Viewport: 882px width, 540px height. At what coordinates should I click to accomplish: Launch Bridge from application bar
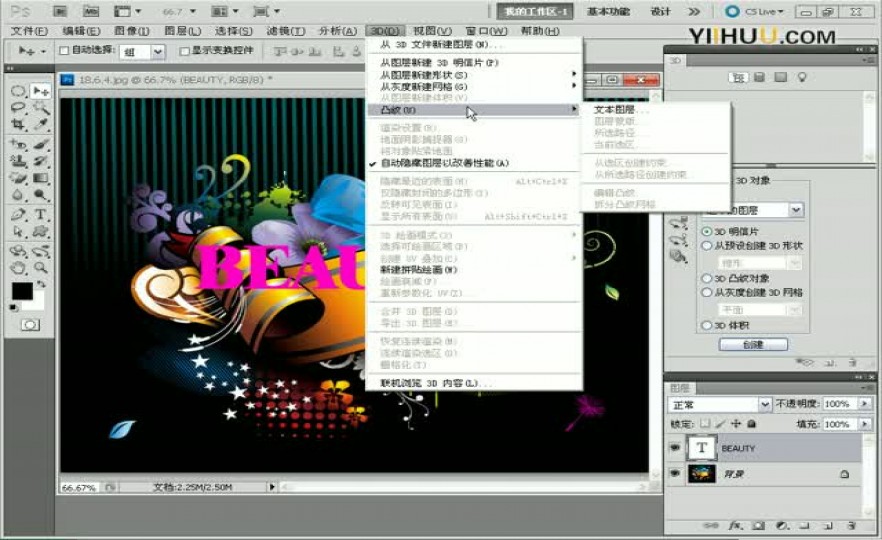click(x=60, y=11)
